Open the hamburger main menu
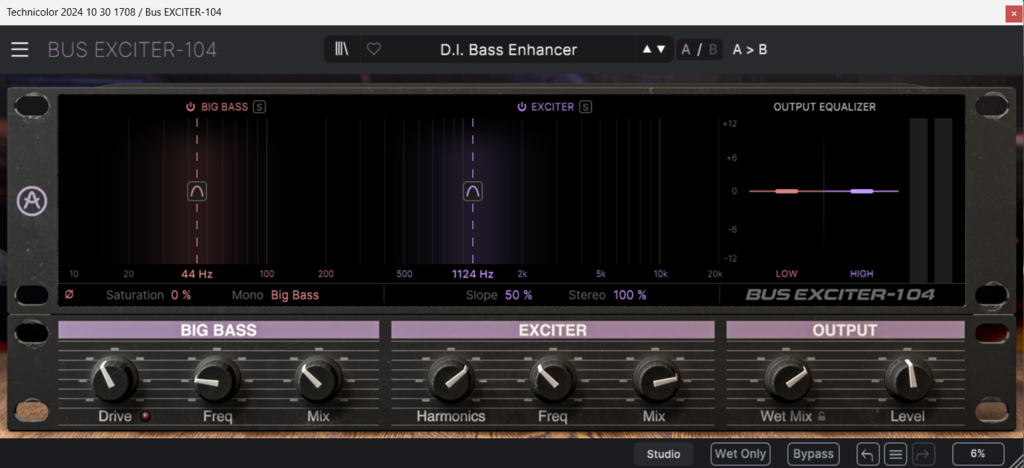The height and width of the screenshot is (468, 1024). [20, 50]
